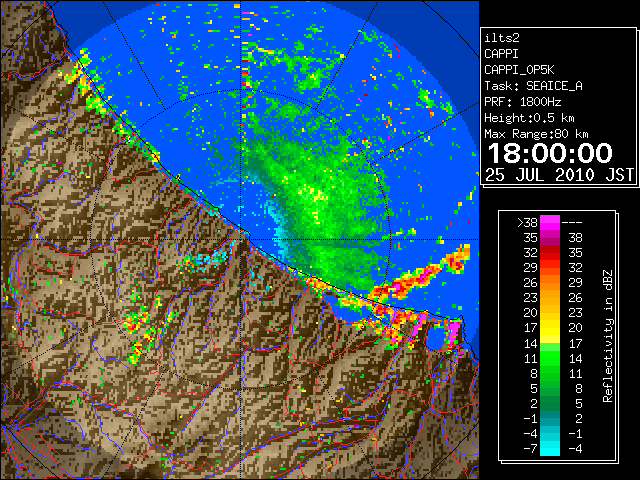
Task: Click the 'ilts2' site label
Action: coord(502,38)
